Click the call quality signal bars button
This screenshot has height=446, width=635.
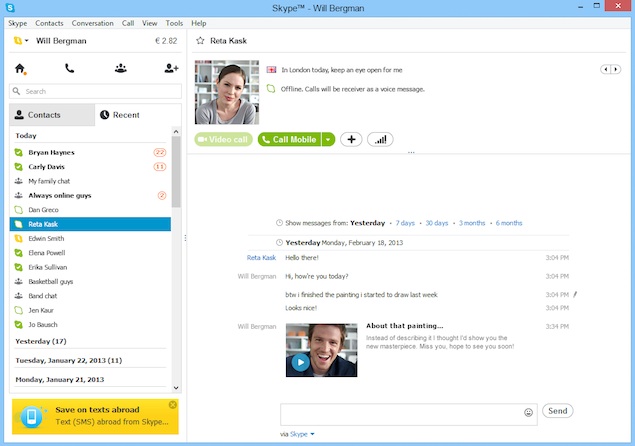click(380, 140)
